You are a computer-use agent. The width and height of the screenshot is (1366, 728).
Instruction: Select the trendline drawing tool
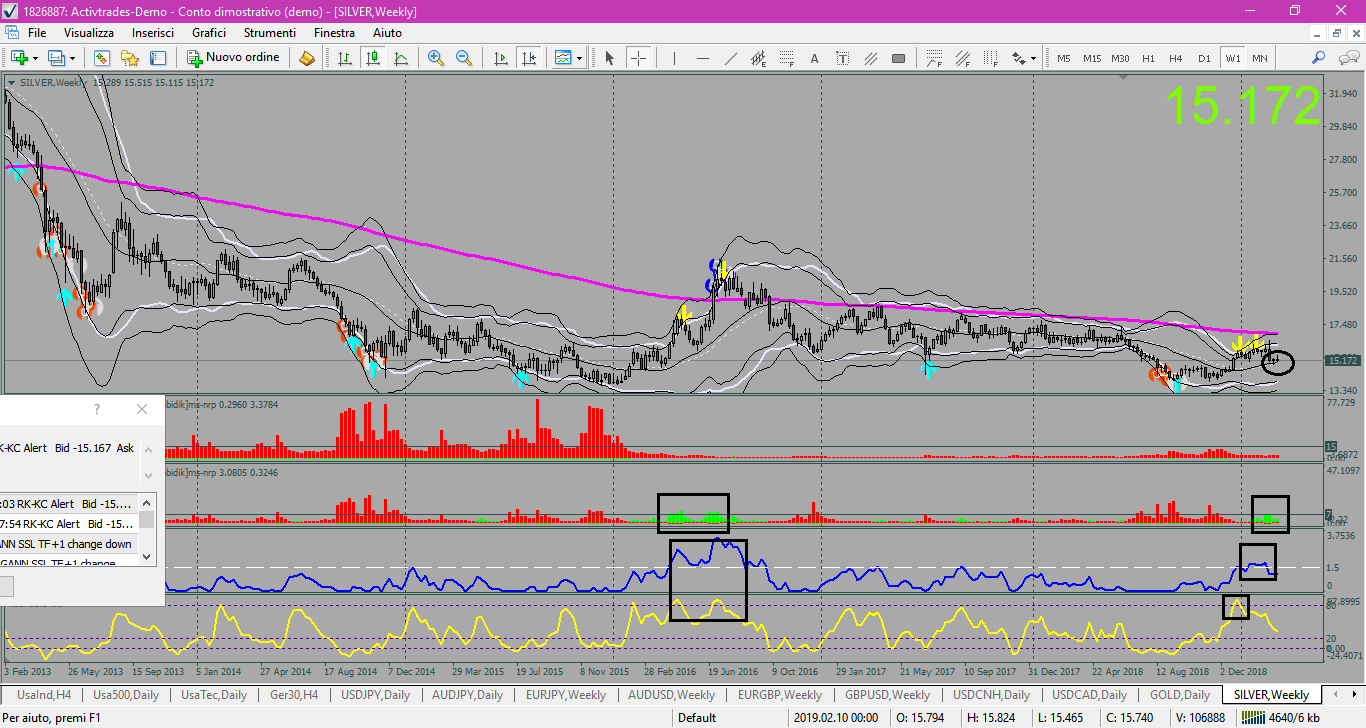[731, 58]
